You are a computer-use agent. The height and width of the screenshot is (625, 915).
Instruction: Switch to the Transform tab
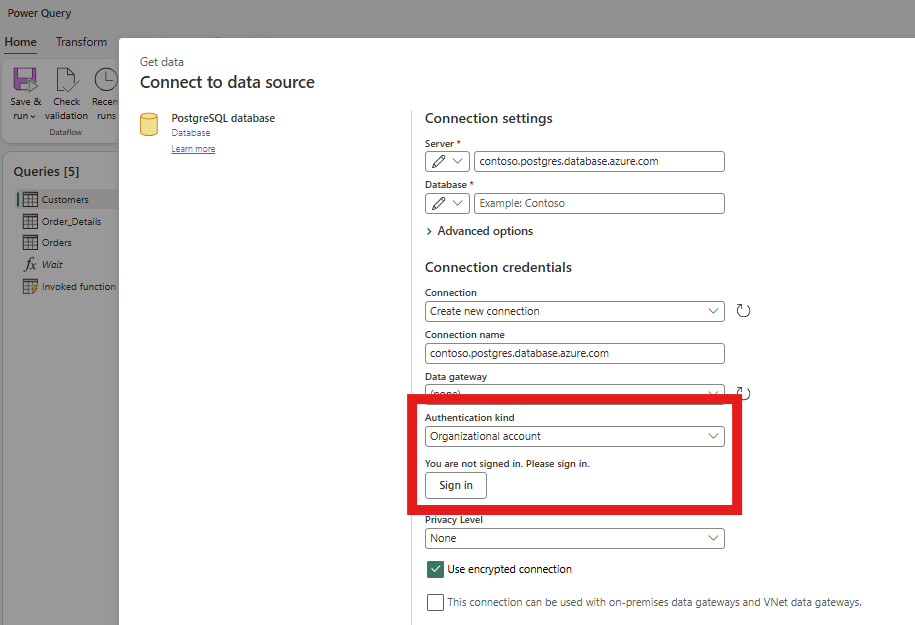81,42
